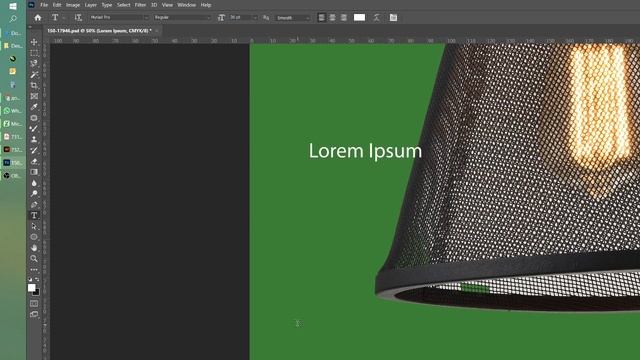Click the Lorem Ipsum text on canvas
The width and height of the screenshot is (640, 360).
(x=365, y=151)
